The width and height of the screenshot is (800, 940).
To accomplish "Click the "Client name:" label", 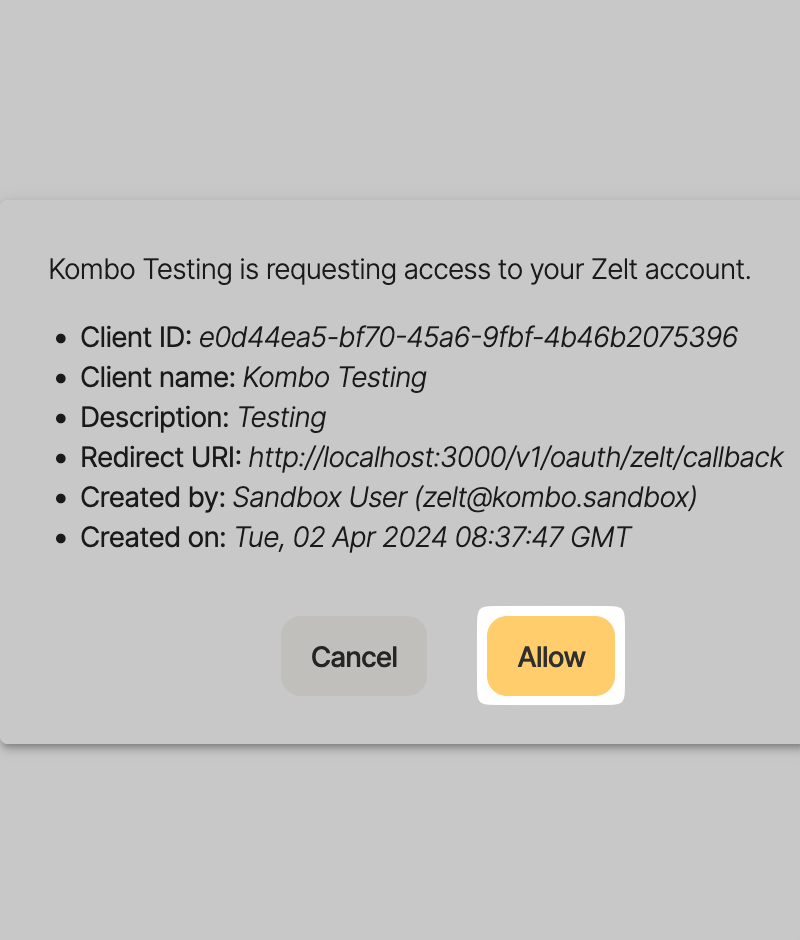I will (x=158, y=378).
